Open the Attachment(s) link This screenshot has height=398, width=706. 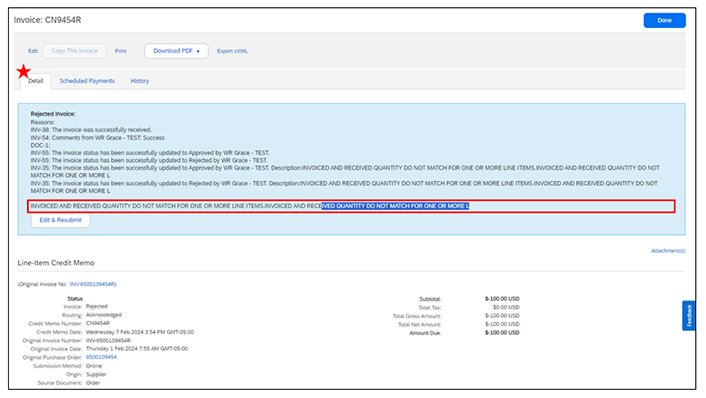(x=668, y=251)
